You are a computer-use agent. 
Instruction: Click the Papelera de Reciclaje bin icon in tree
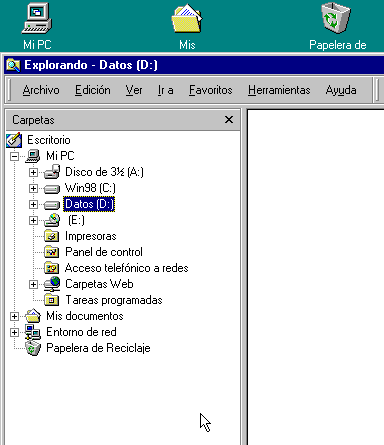[33, 348]
